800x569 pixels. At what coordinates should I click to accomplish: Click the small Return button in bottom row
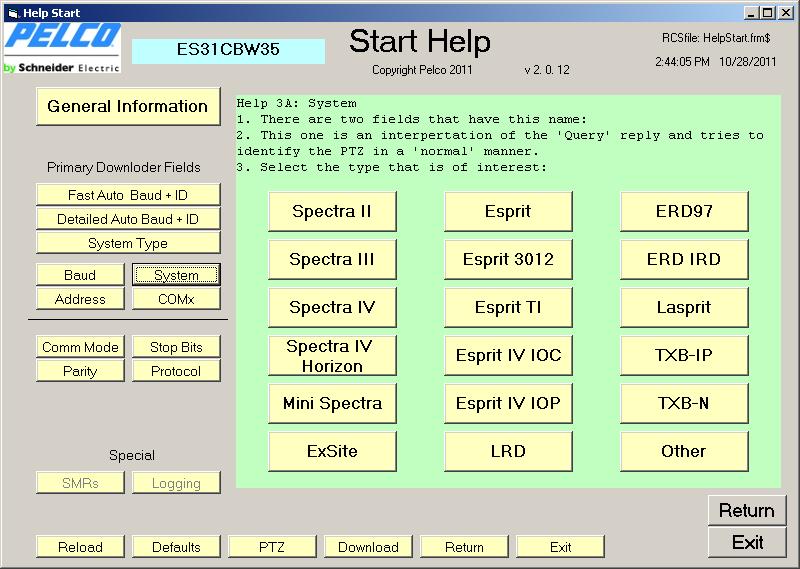(464, 547)
